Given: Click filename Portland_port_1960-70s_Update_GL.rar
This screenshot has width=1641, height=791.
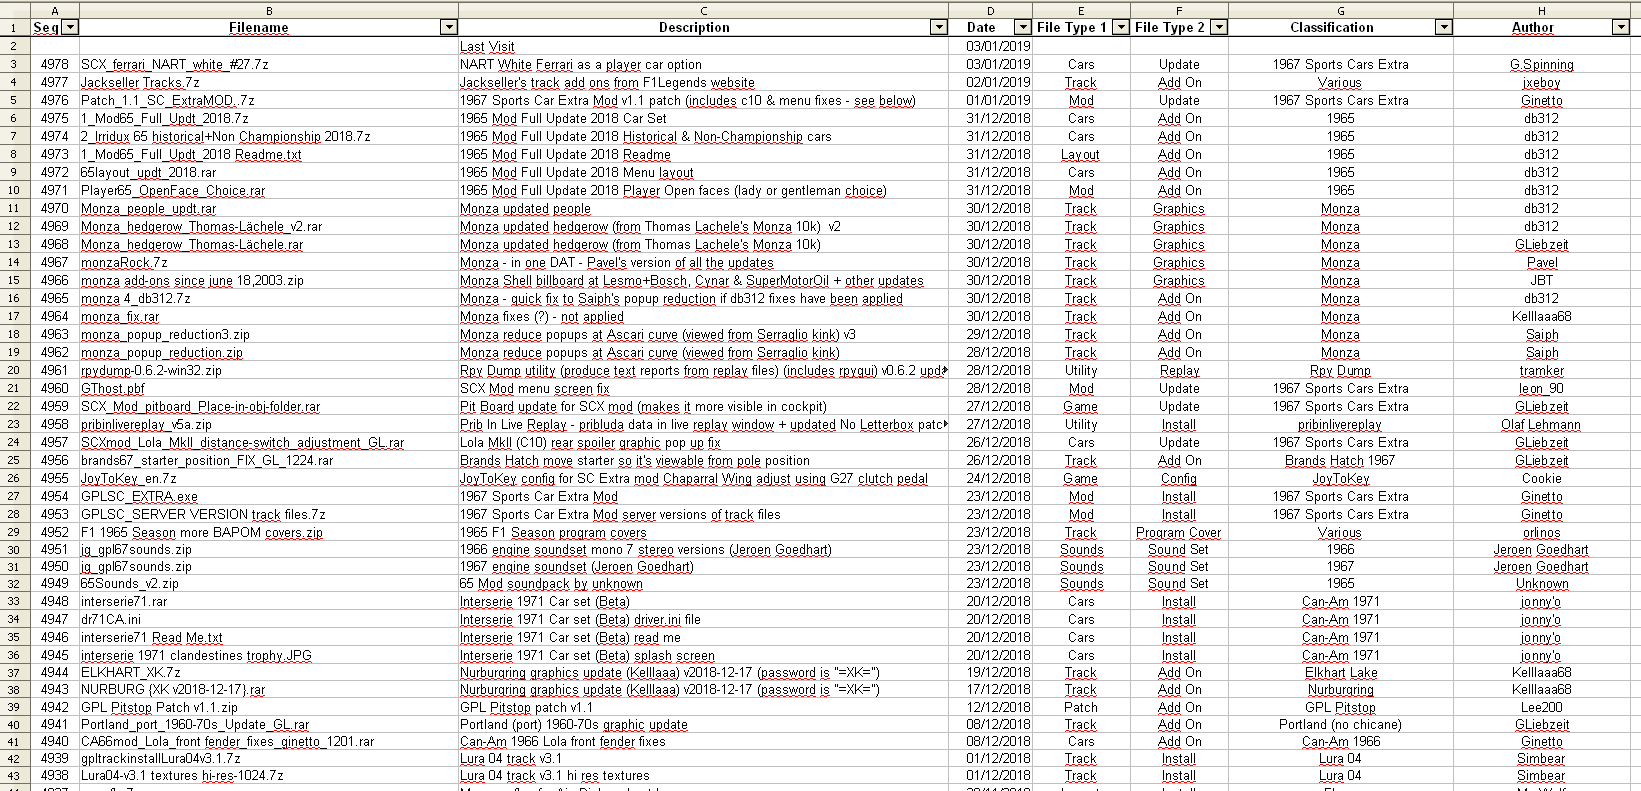Looking at the screenshot, I should [x=195, y=724].
